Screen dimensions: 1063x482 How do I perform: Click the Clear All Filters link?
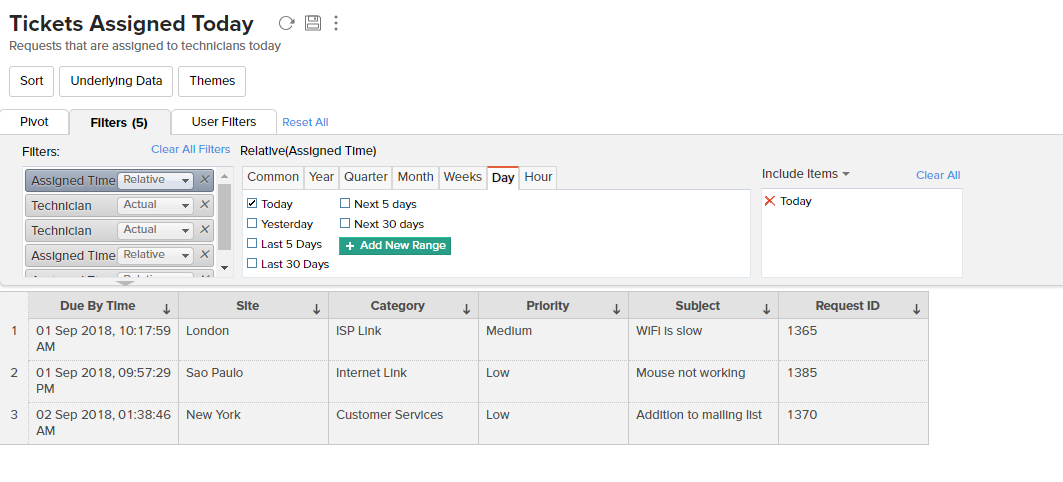190,150
